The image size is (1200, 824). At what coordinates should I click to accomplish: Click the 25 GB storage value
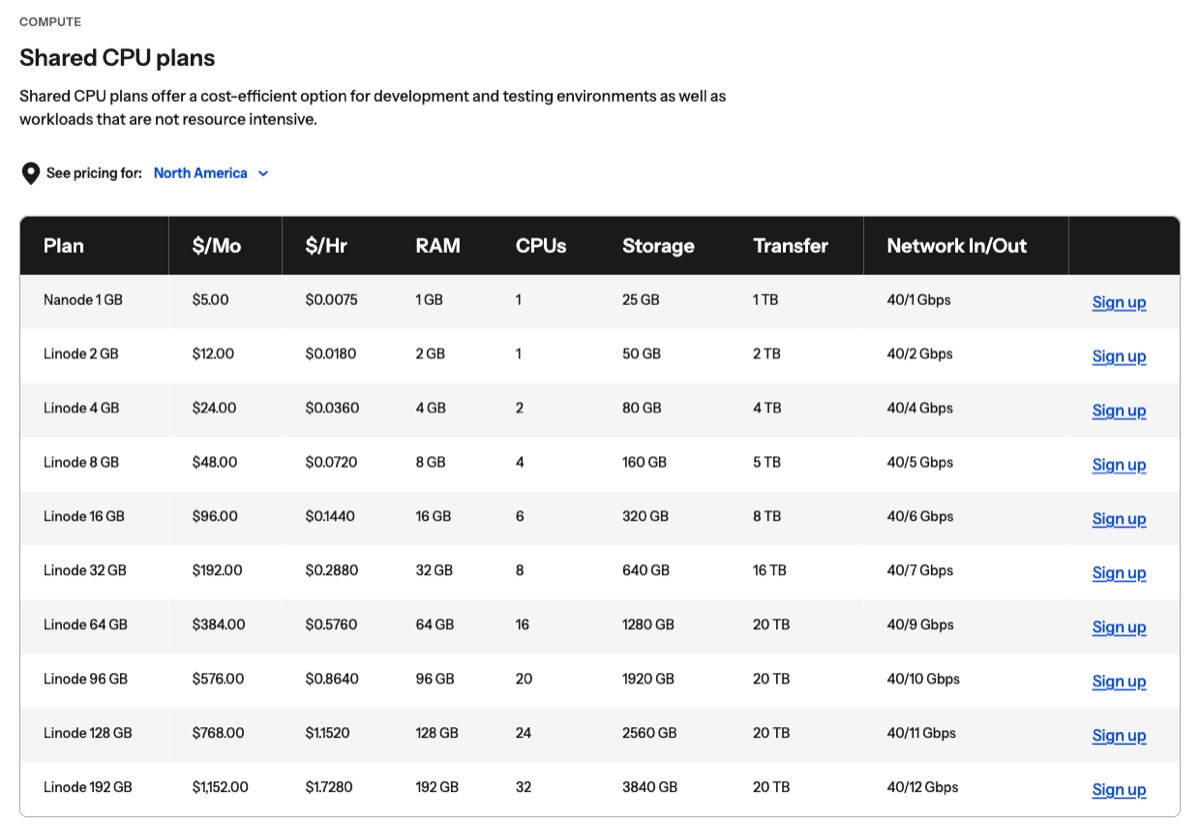click(641, 299)
